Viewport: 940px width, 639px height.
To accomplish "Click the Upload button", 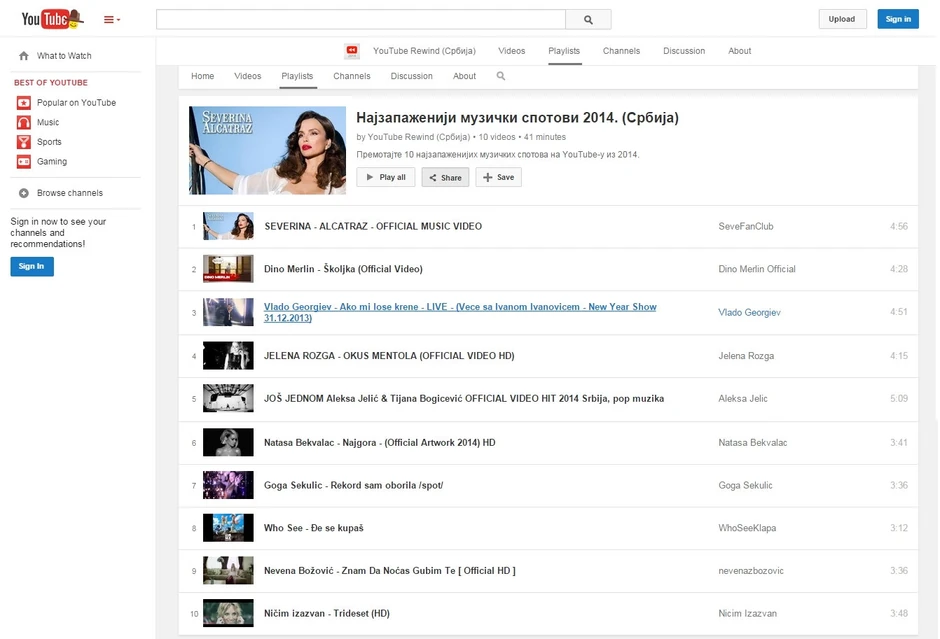I will coord(842,19).
